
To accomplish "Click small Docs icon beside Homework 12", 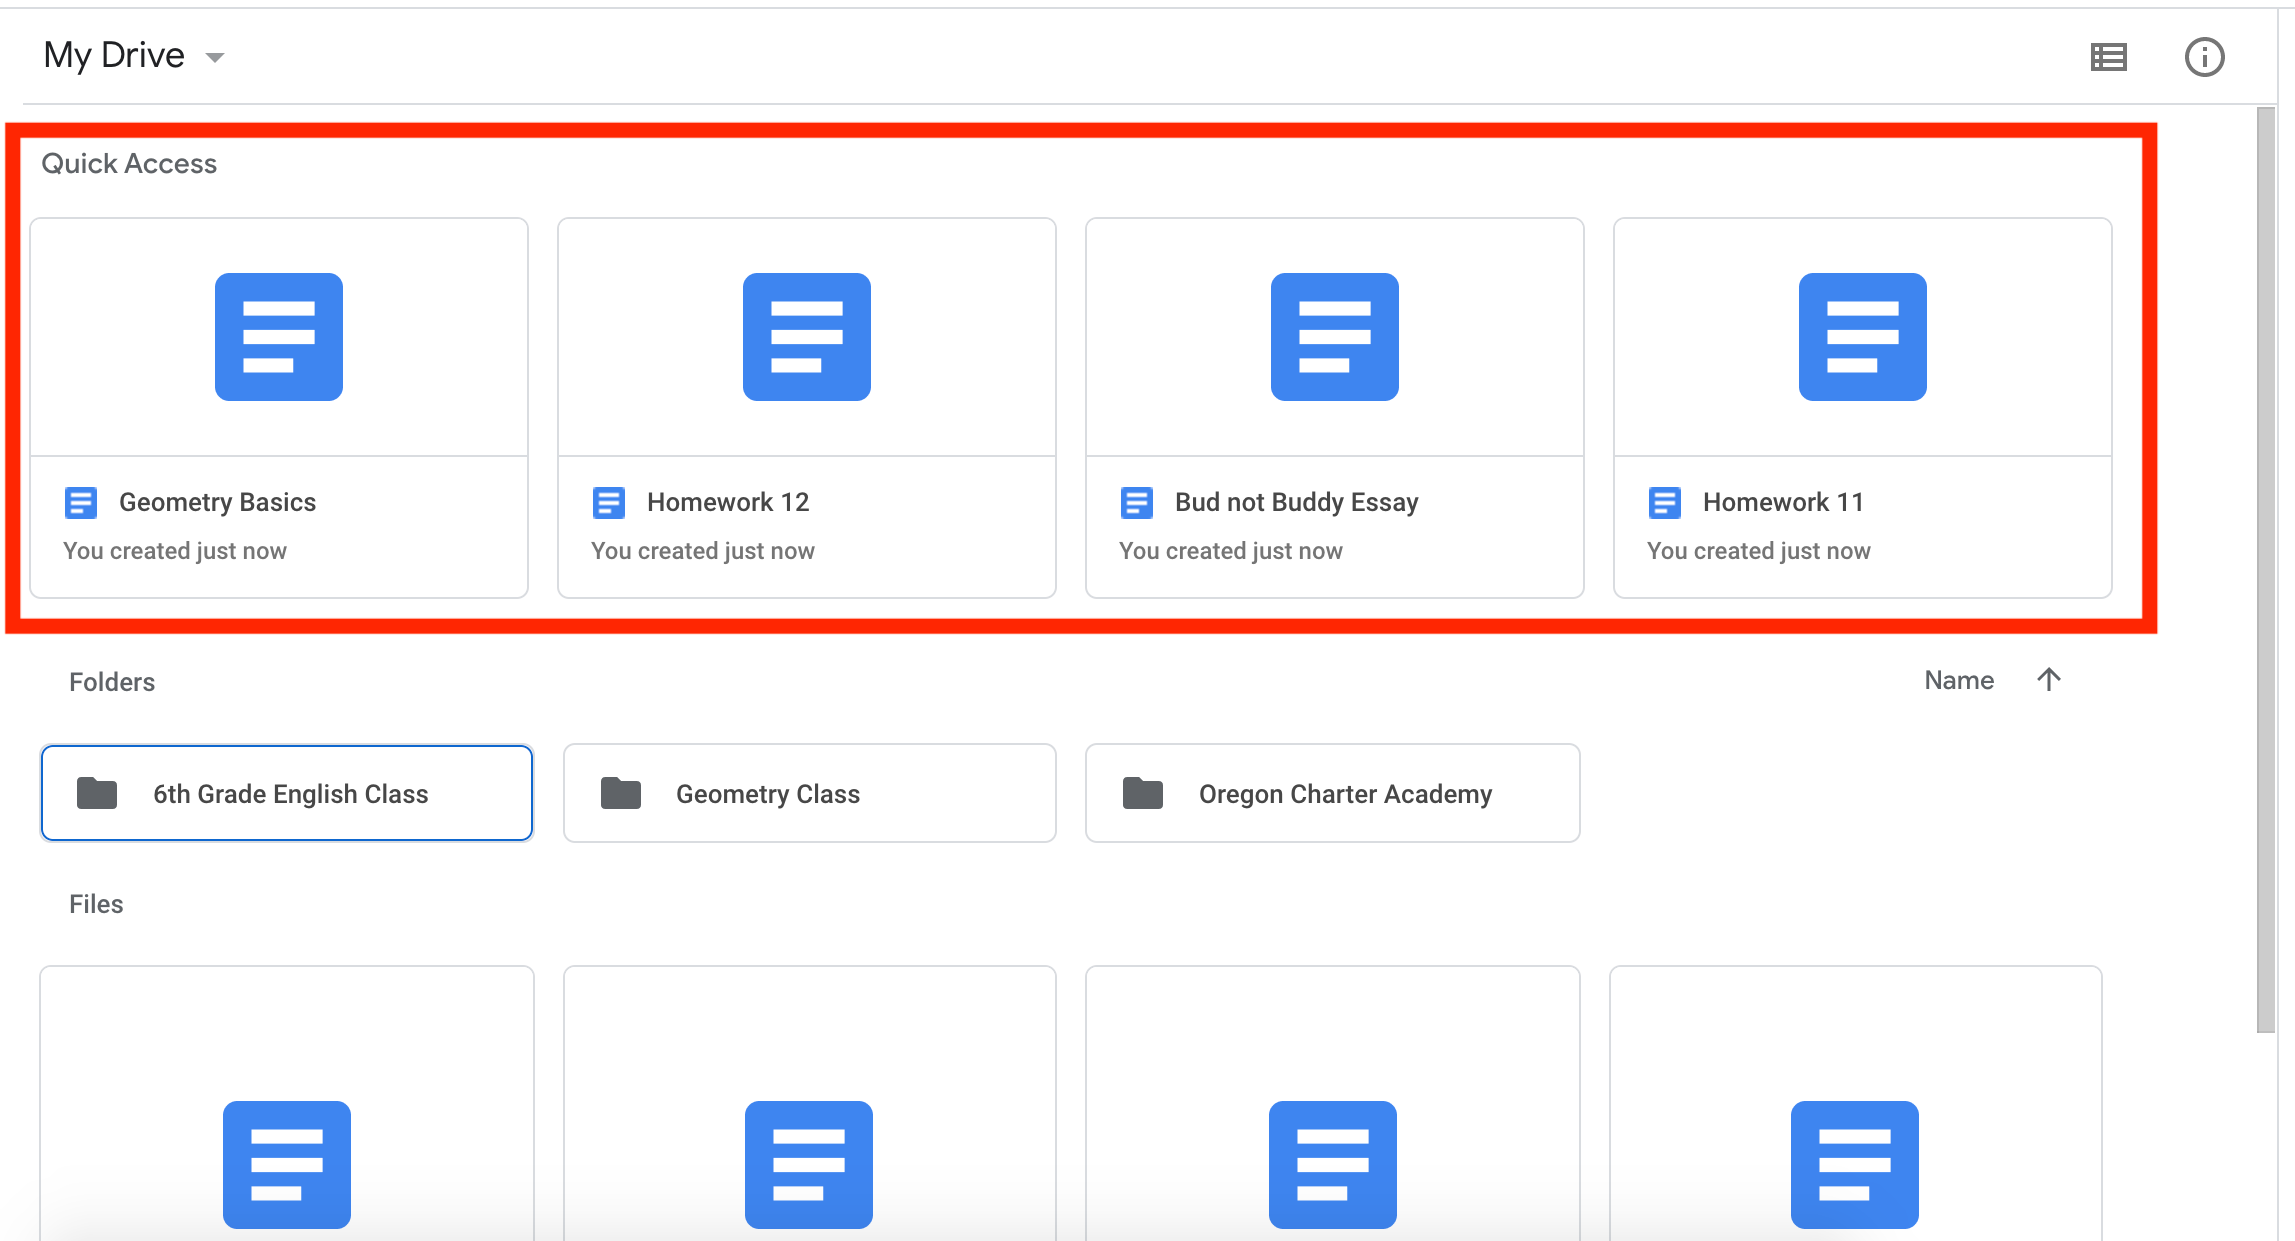I will (609, 502).
